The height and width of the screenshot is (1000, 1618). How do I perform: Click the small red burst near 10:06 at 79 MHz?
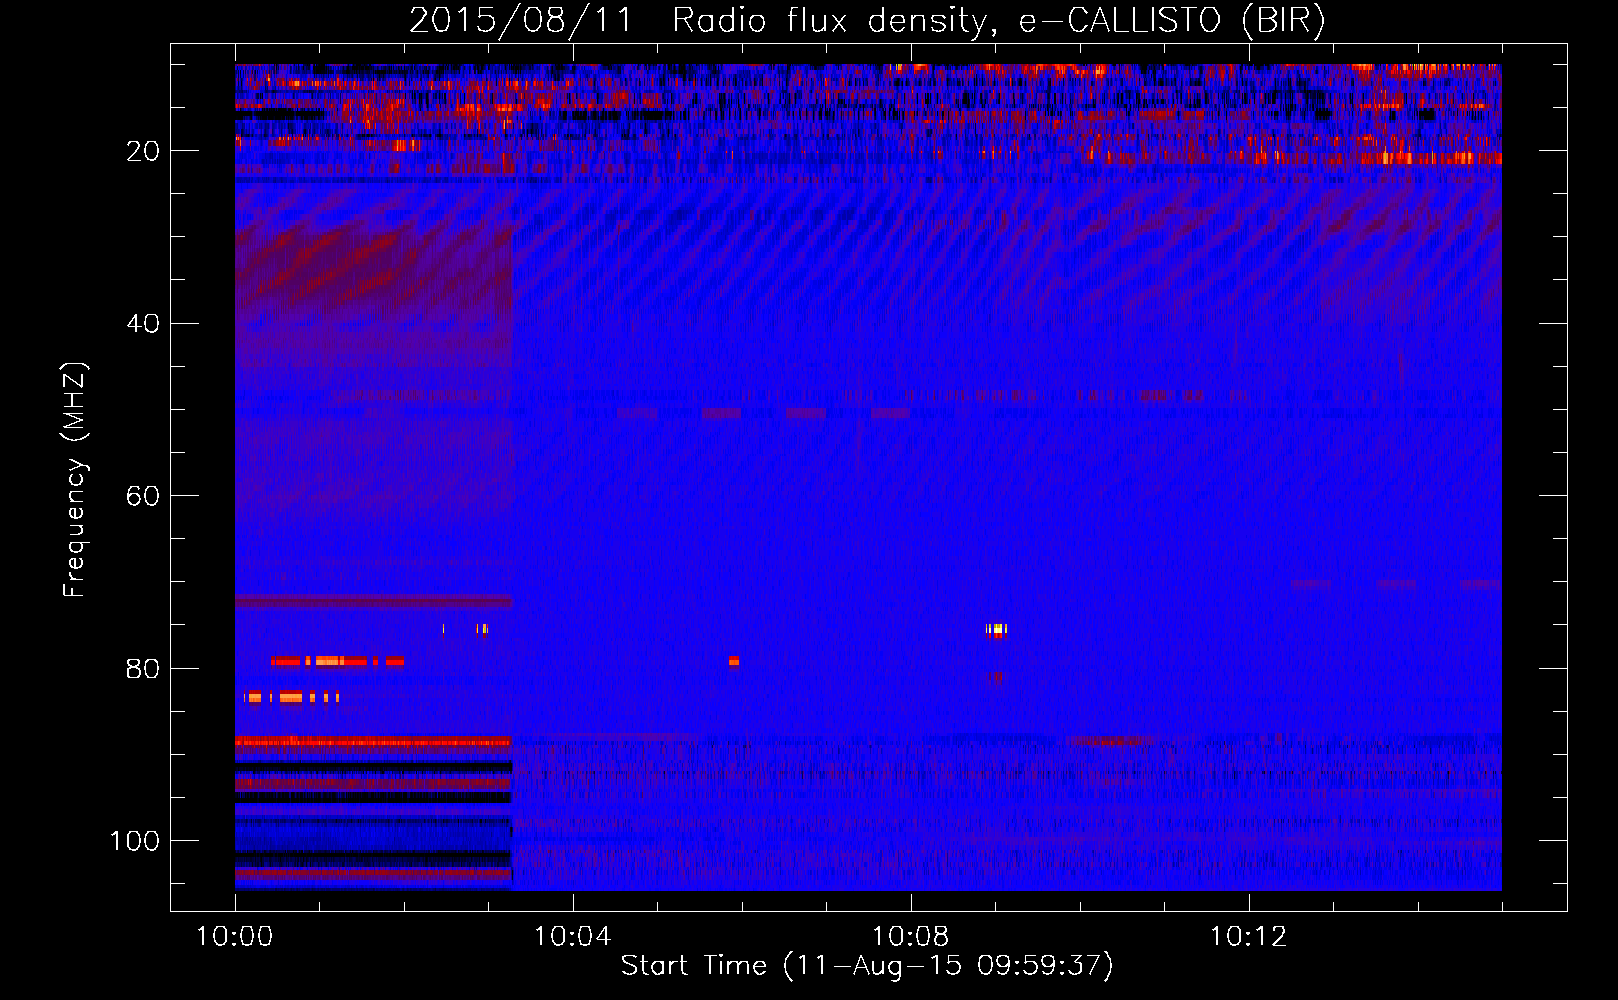click(x=734, y=661)
